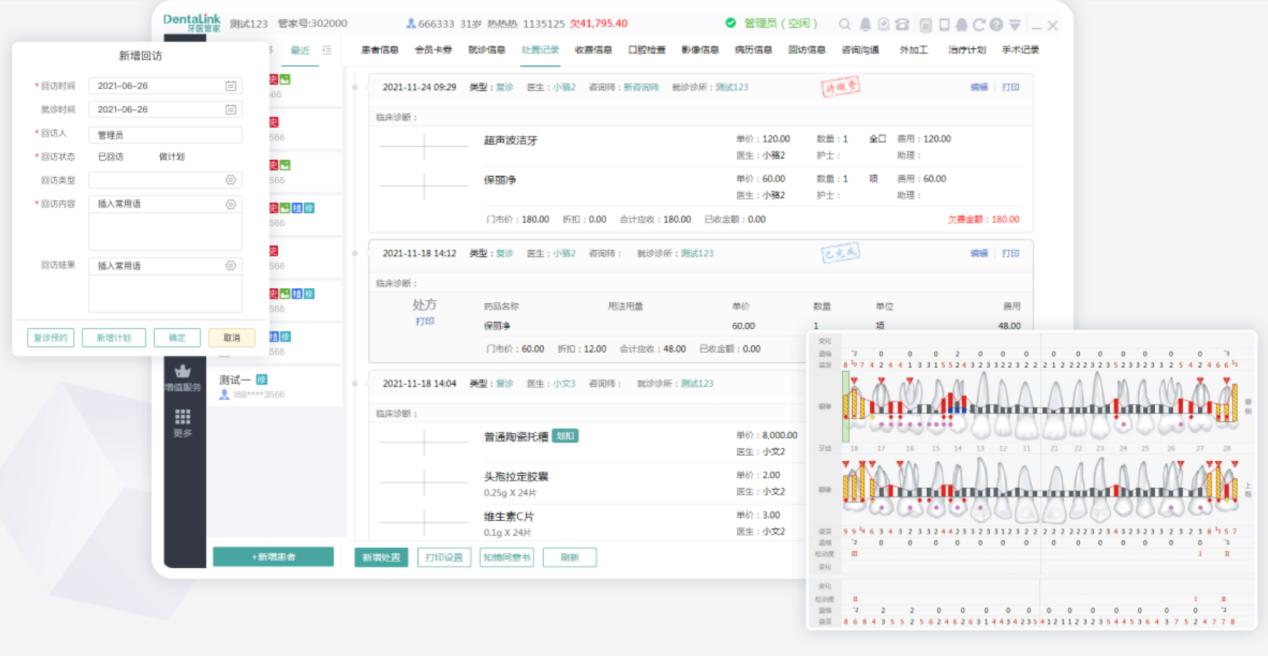Viewport: 1268px width, 656px height.
Task: Confirm follow-up with 确定 button
Action: click(x=177, y=338)
